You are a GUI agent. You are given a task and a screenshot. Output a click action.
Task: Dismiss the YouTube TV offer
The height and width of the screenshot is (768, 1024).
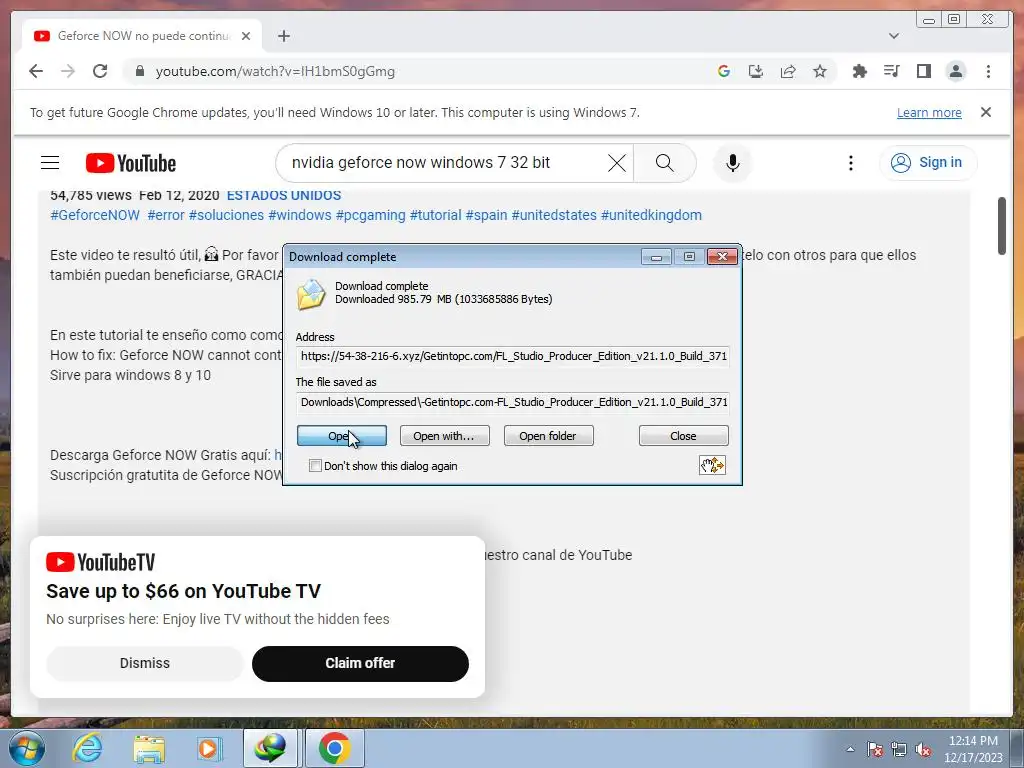pyautogui.click(x=144, y=664)
